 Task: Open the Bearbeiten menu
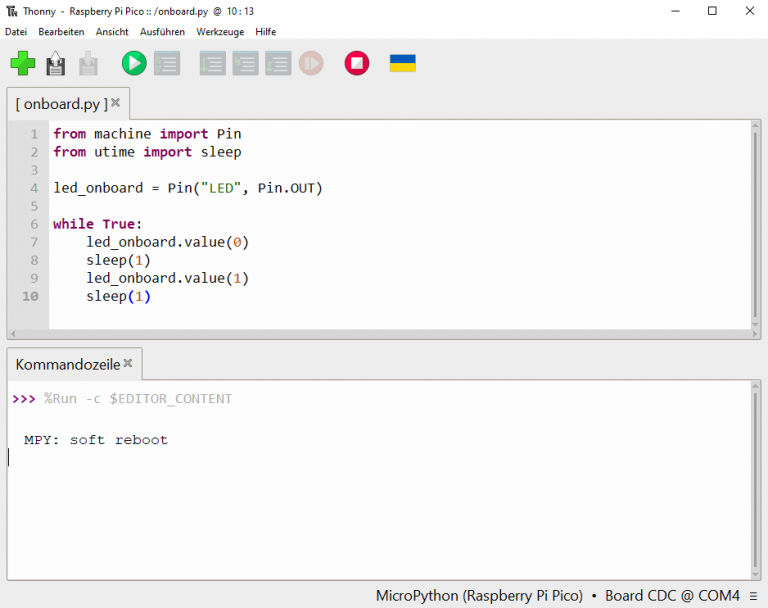pos(61,32)
